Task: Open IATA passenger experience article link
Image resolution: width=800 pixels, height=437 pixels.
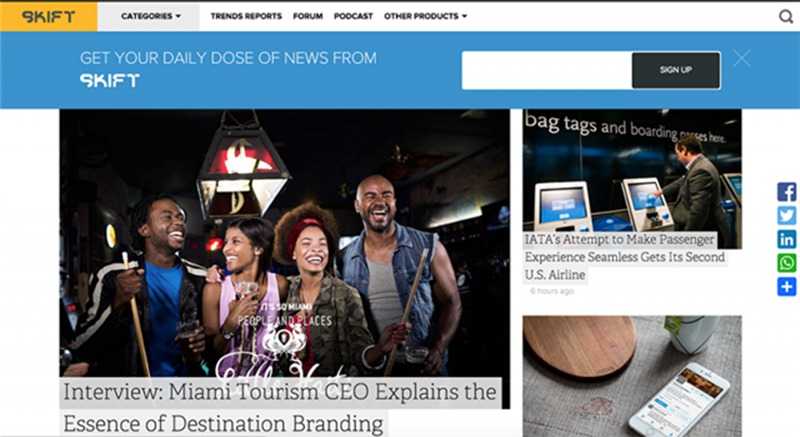Action: point(624,257)
